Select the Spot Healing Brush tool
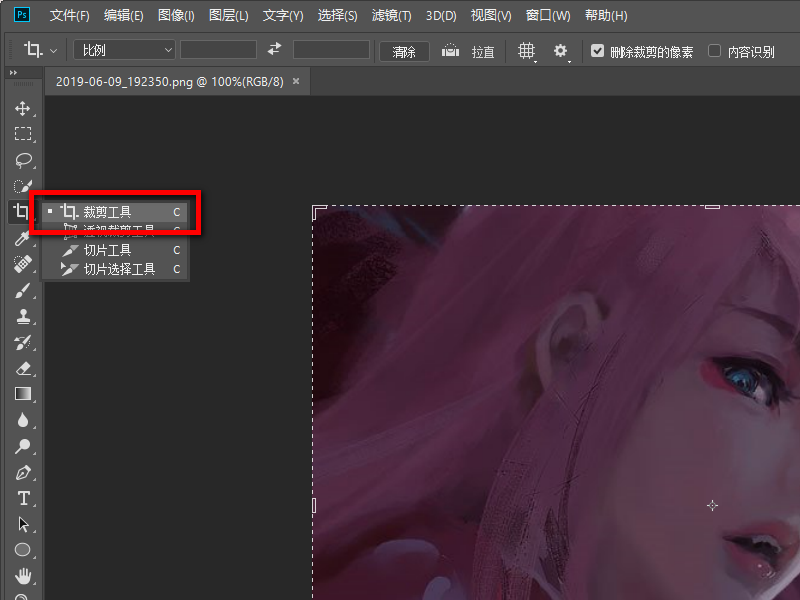The height and width of the screenshot is (600, 800). [22, 264]
